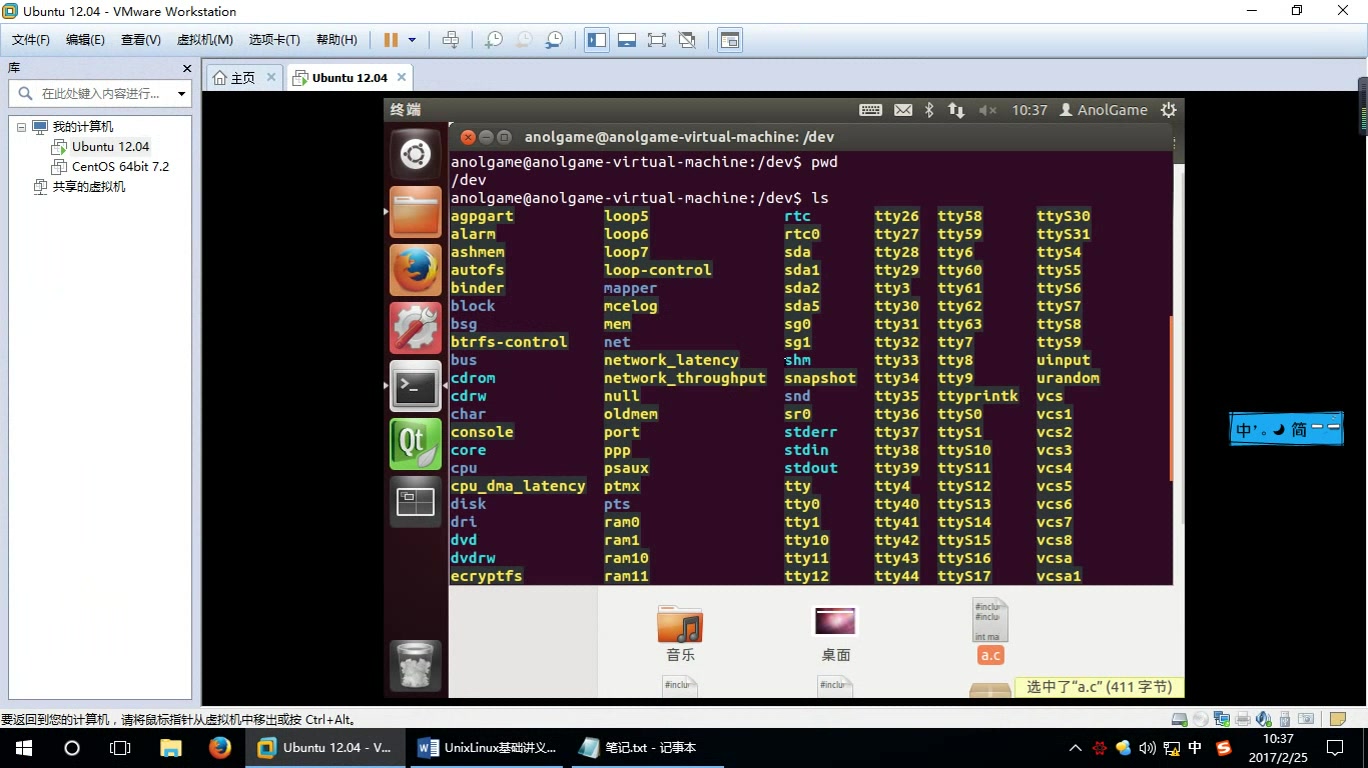Select CentOS 64bit 7.2 in the library
Viewport: 1368px width, 768px height.
point(111,167)
